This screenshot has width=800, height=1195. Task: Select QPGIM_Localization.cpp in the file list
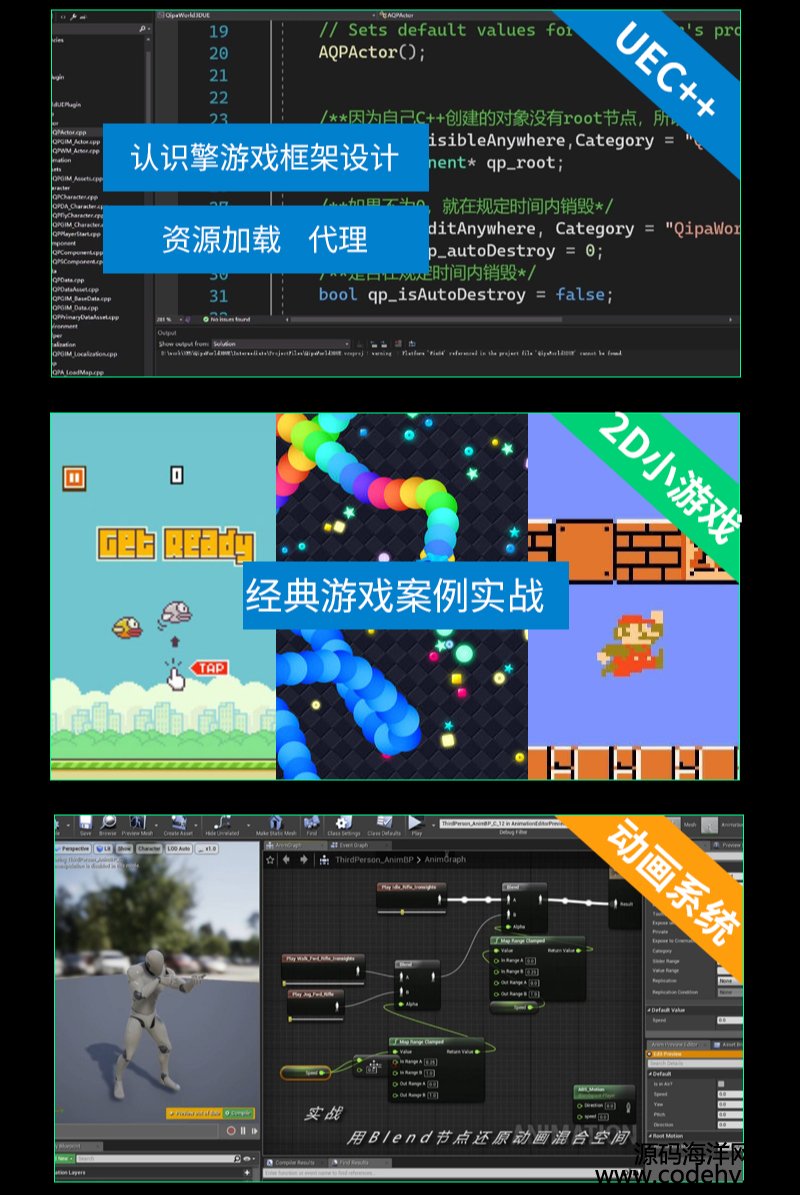click(85, 354)
